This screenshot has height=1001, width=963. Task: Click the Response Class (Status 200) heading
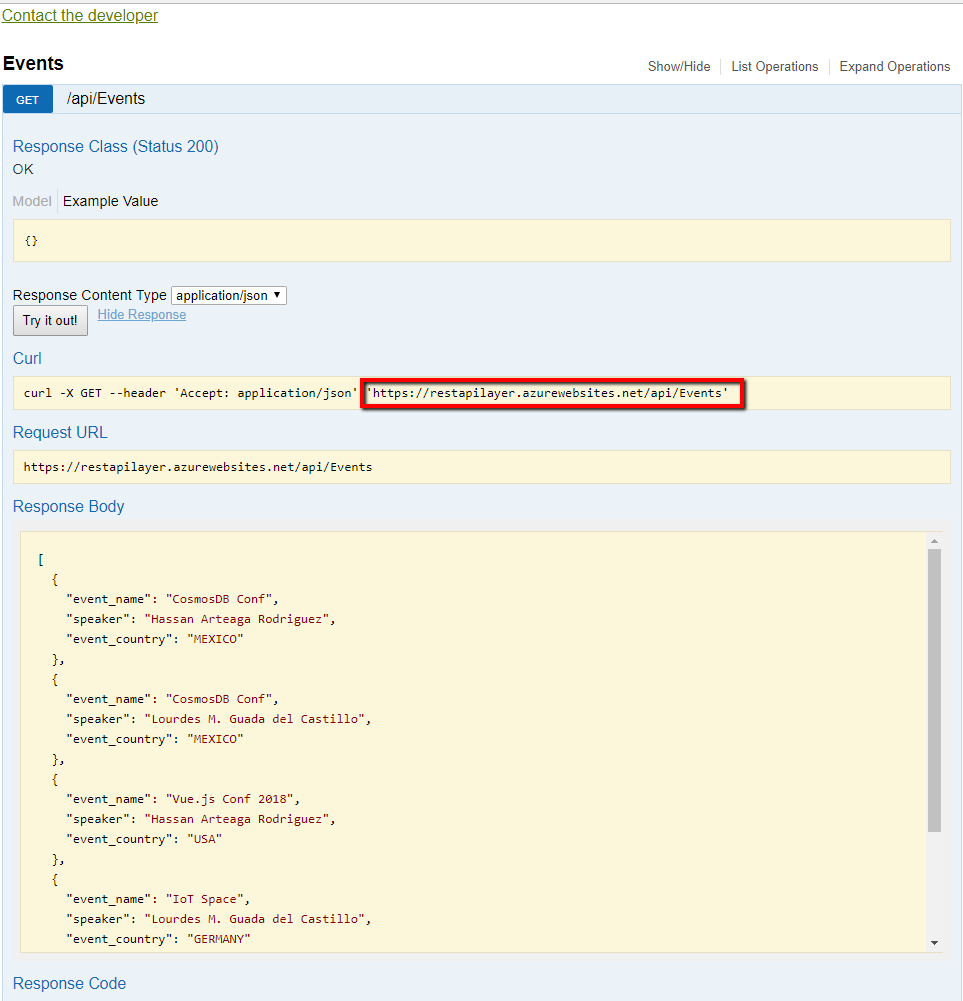(116, 146)
